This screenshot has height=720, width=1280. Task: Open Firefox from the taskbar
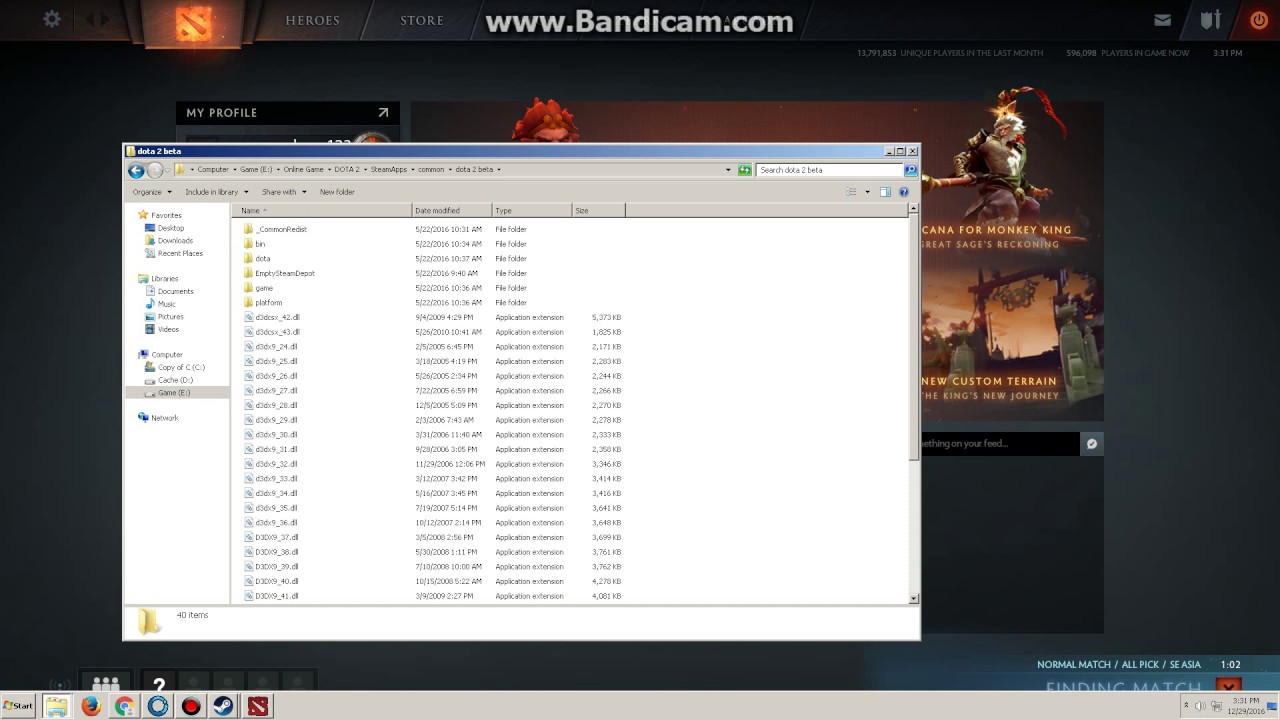pyautogui.click(x=91, y=706)
